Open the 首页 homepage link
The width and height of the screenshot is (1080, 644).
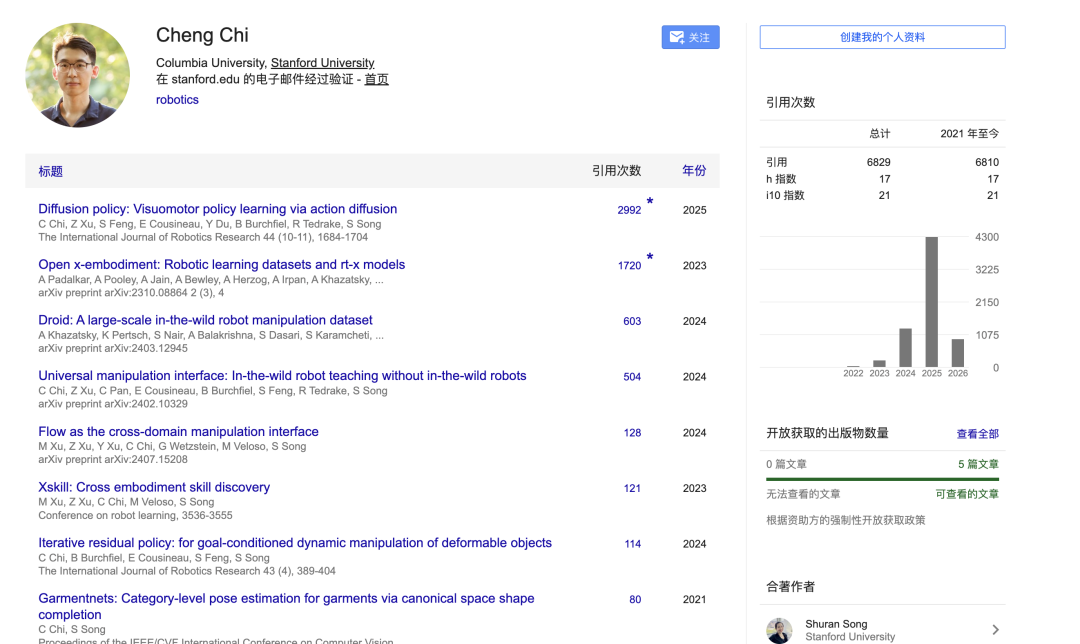pyautogui.click(x=376, y=79)
